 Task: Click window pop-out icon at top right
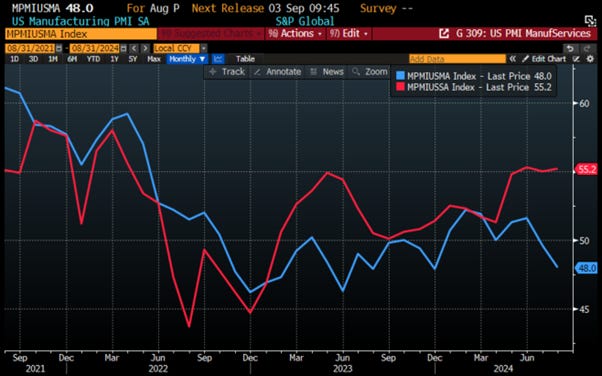click(x=589, y=20)
